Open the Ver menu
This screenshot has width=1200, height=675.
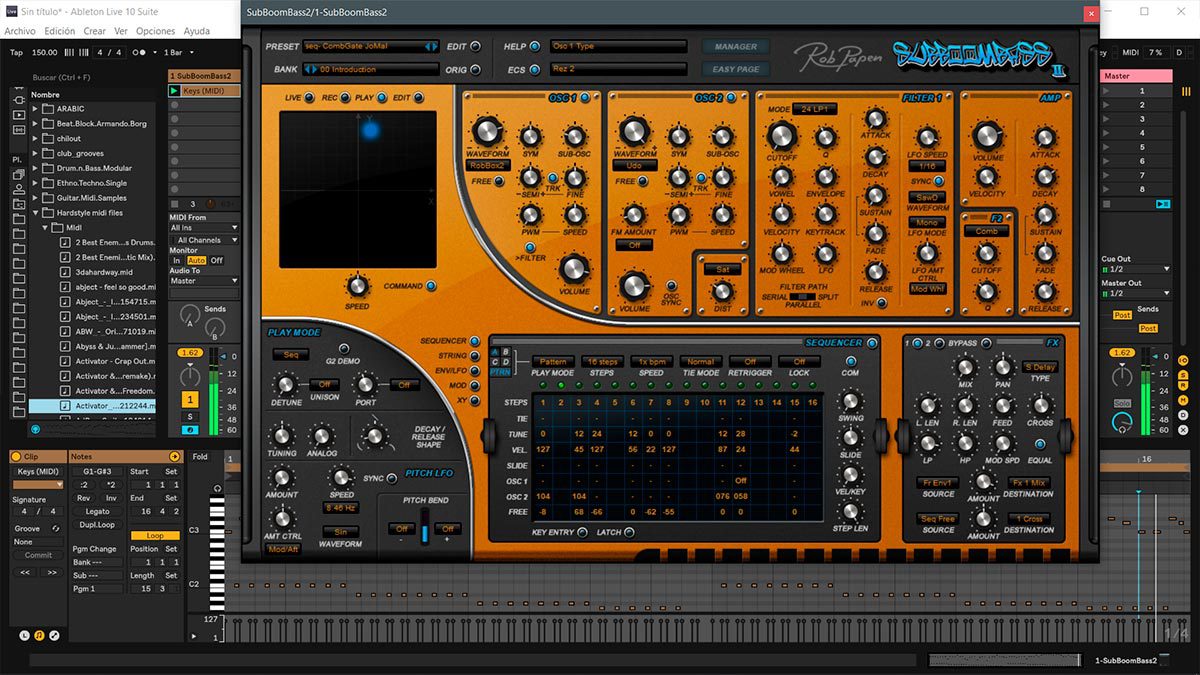[121, 31]
